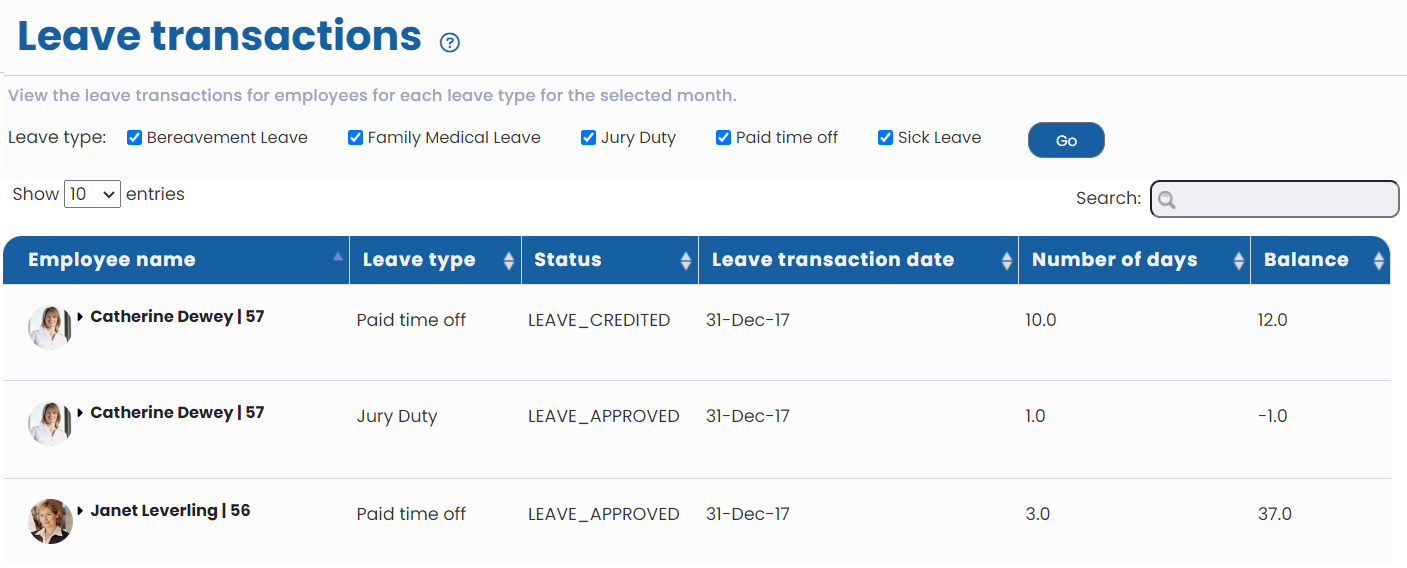Click the help question mark icon

[450, 42]
